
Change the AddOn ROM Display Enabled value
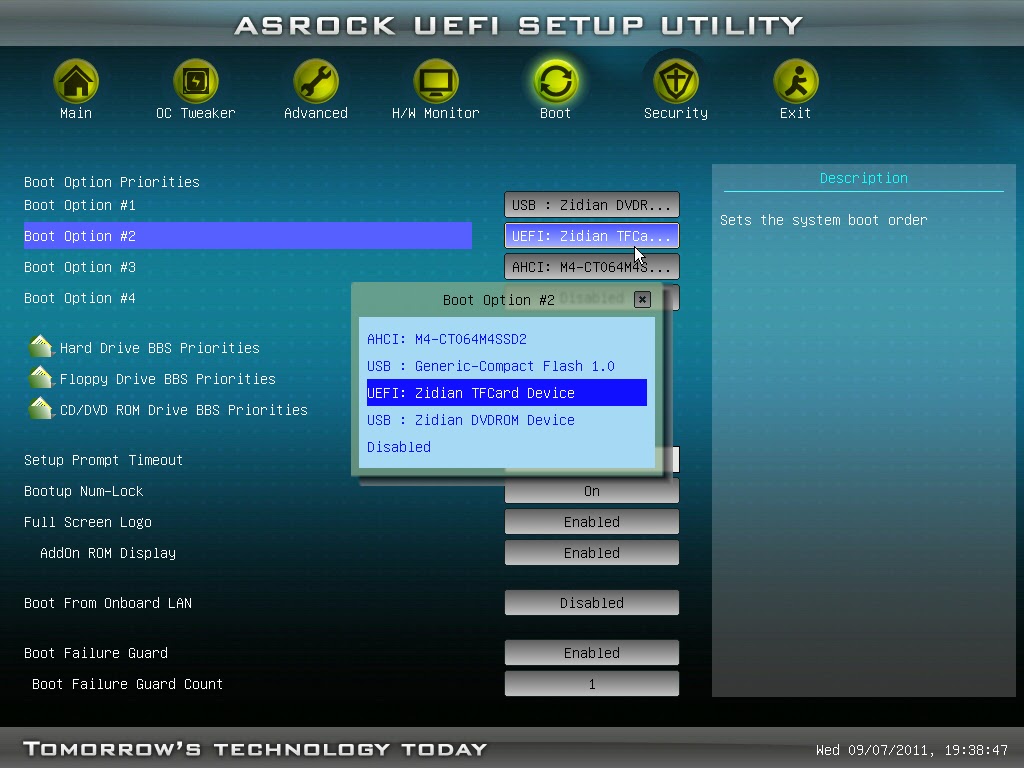point(592,552)
